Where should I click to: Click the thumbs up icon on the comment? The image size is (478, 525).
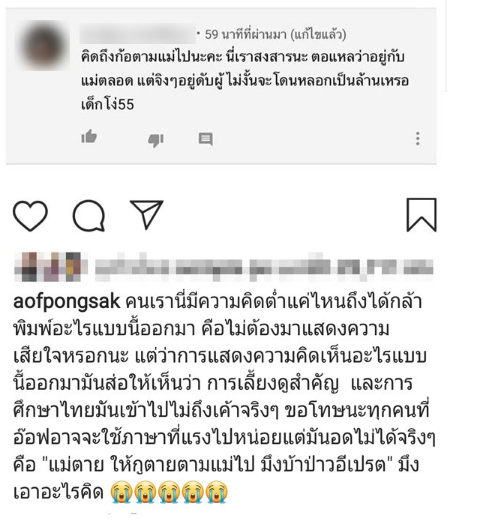[89, 137]
